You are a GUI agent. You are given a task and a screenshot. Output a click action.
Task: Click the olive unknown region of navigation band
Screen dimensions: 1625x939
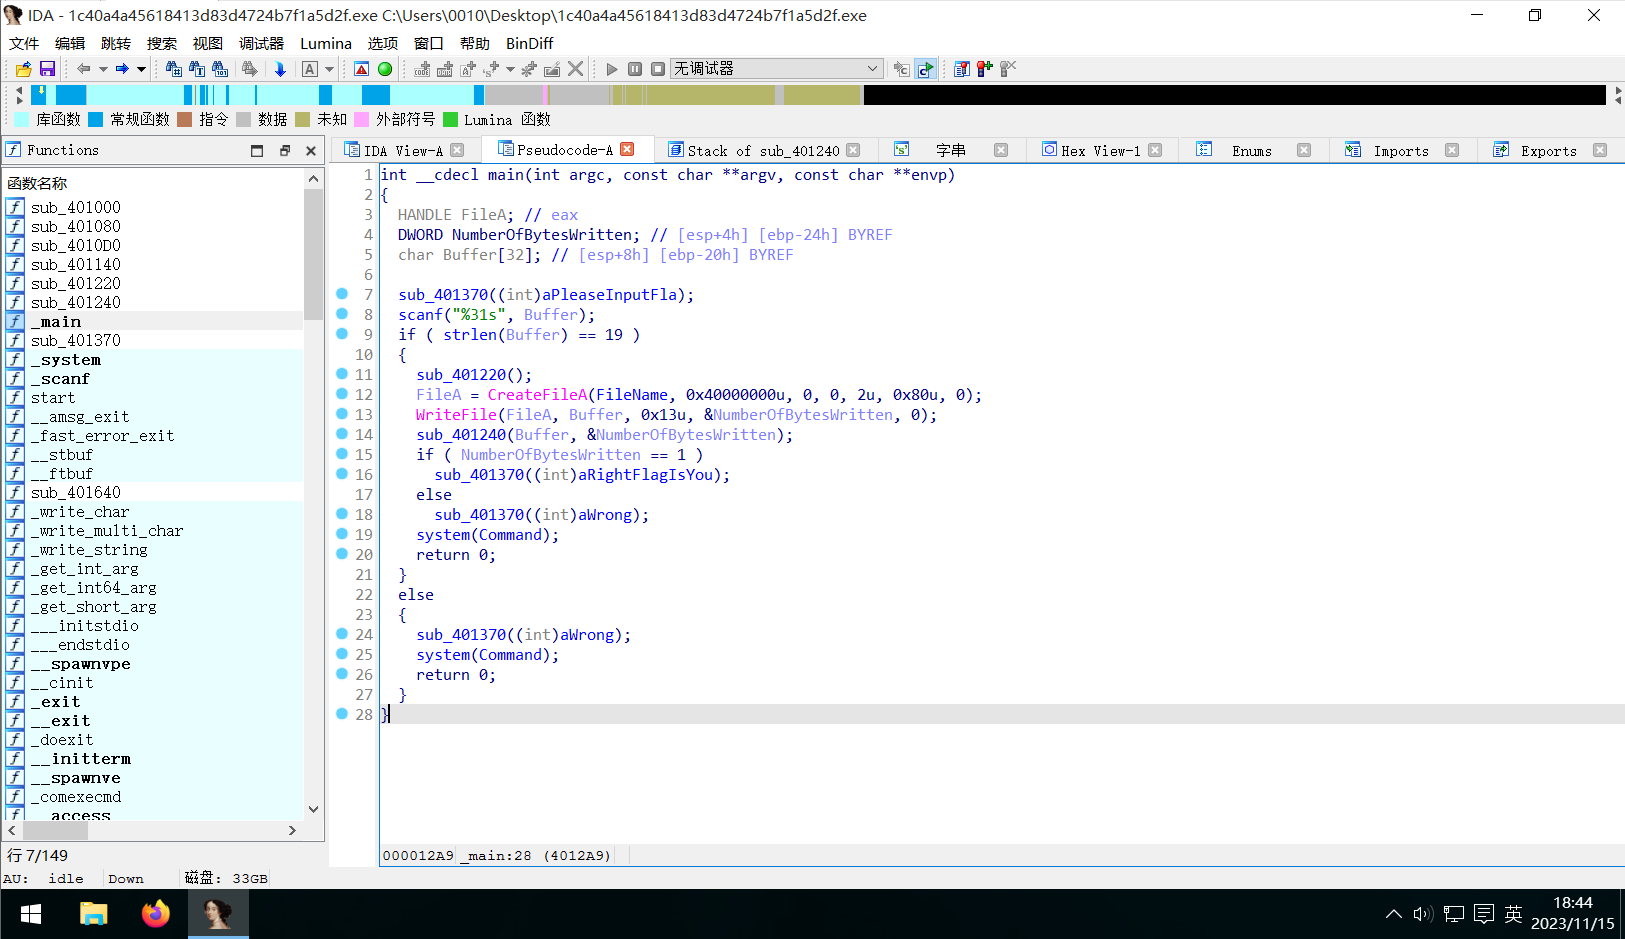coord(710,95)
